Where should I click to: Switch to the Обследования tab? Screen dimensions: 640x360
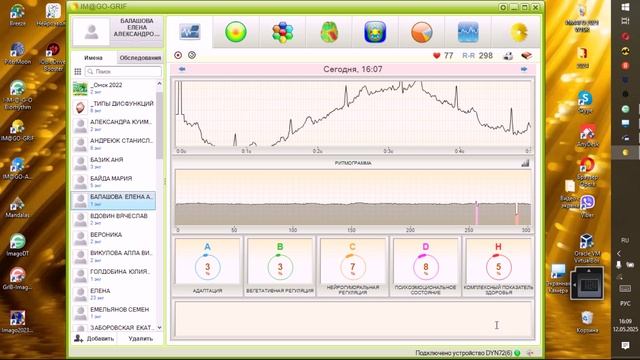pyautogui.click(x=140, y=58)
